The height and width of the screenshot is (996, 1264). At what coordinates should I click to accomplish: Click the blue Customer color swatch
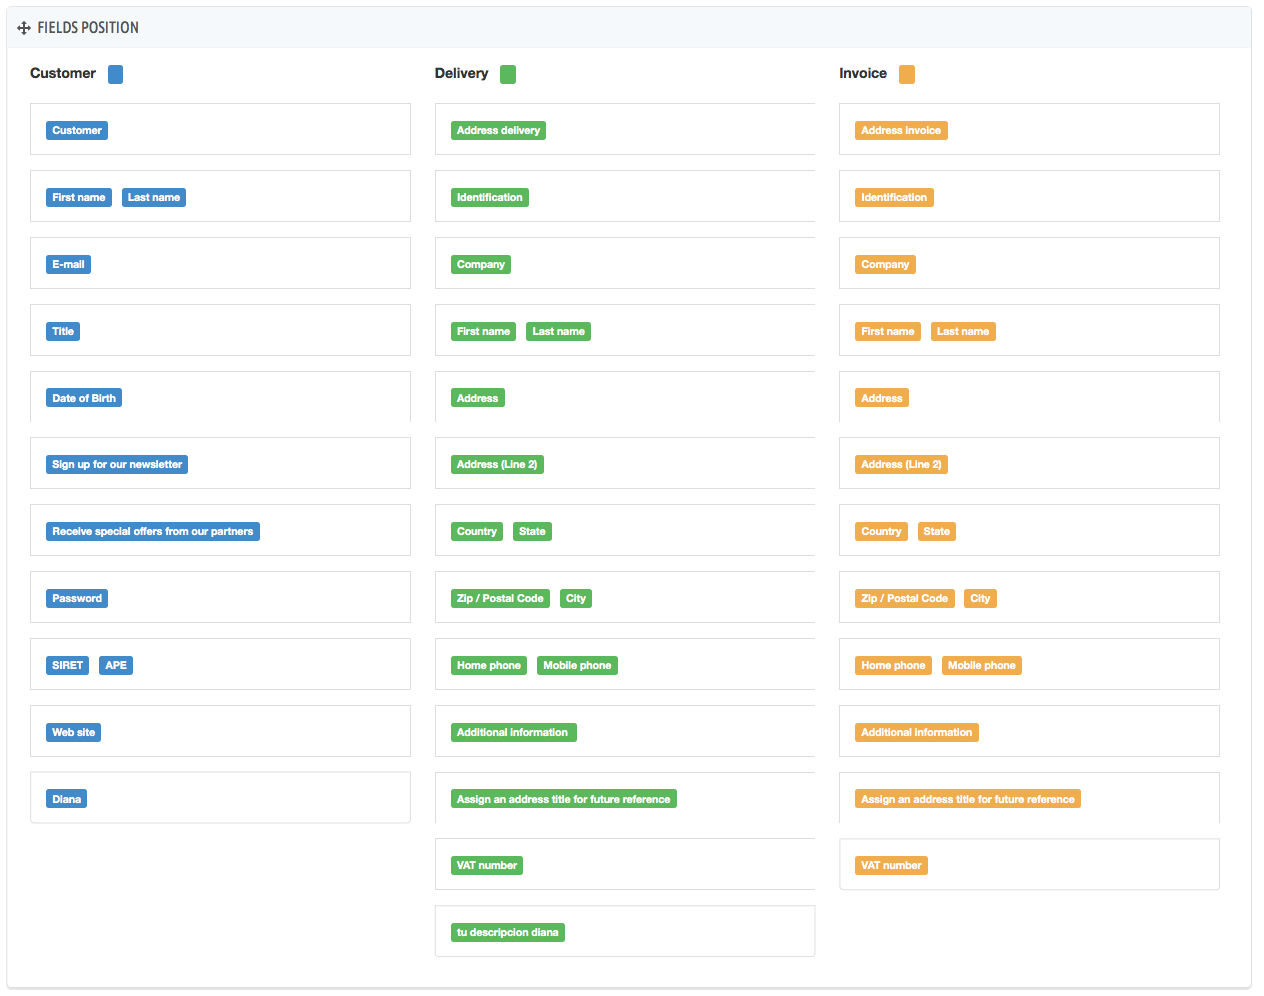coord(115,74)
